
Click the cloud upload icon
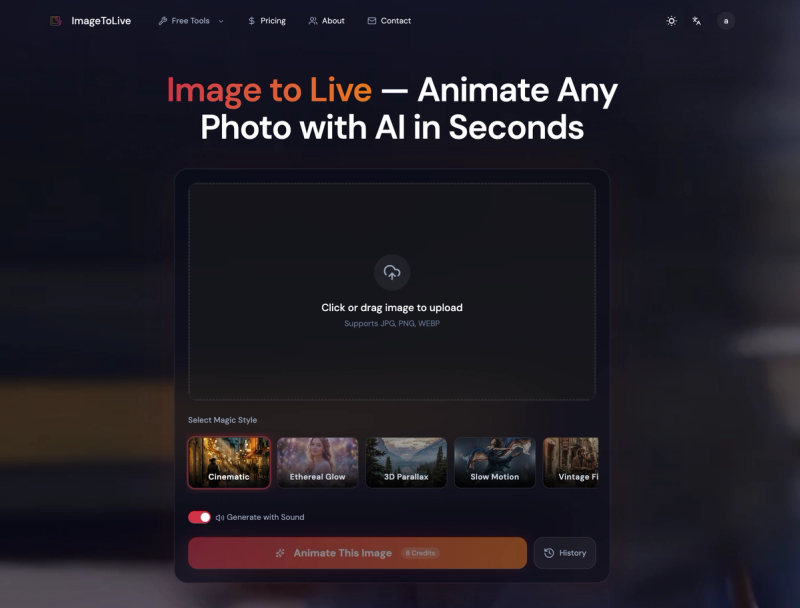(391, 273)
